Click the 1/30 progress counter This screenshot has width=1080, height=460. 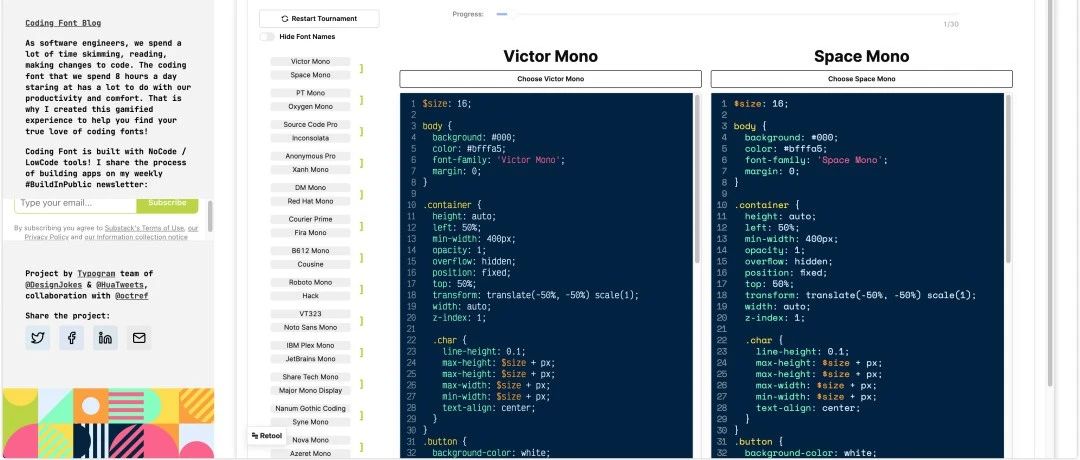click(951, 24)
